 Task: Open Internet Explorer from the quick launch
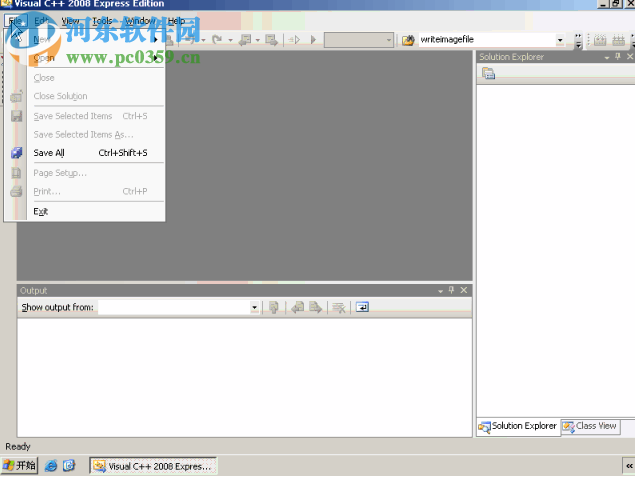pos(51,466)
